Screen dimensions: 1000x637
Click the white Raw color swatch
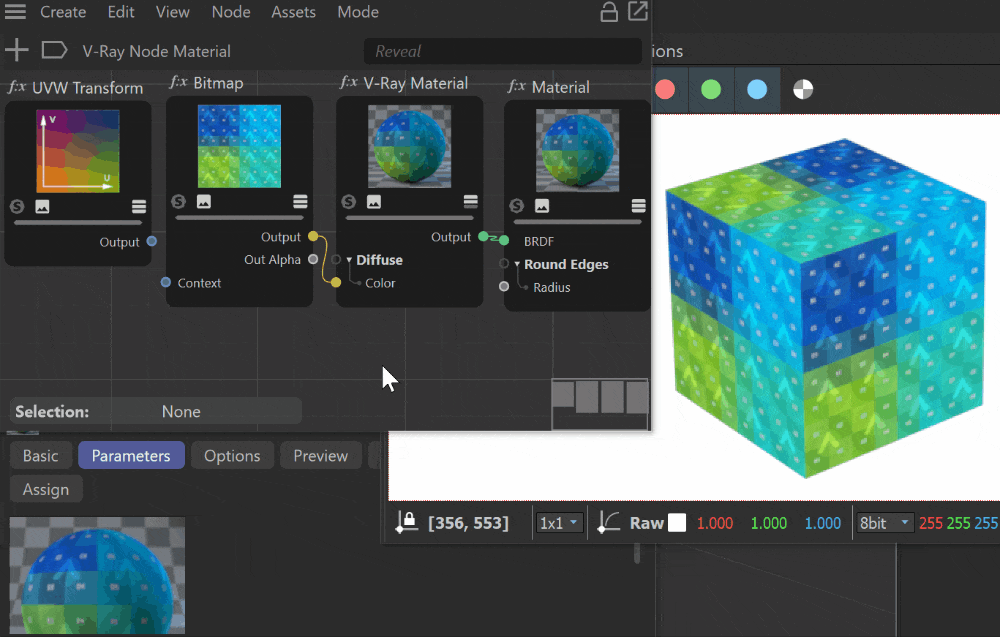[x=677, y=523]
